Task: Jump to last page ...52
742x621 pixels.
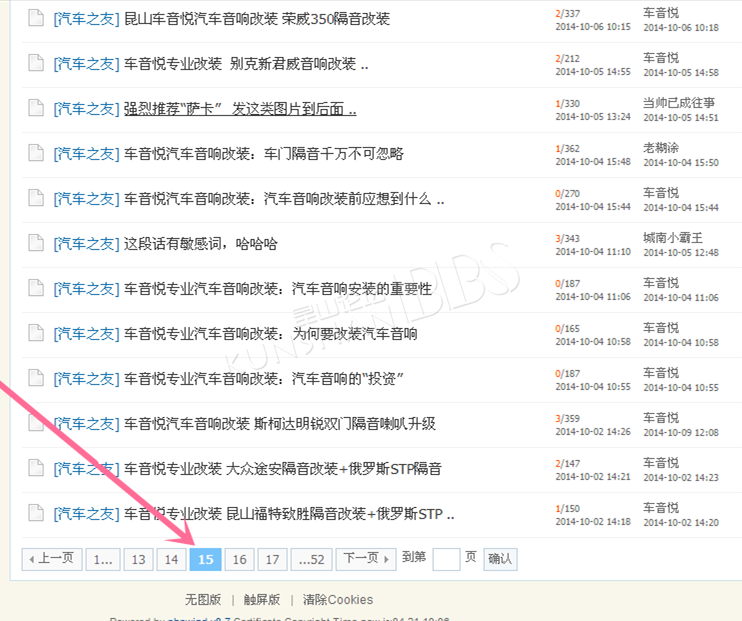Action: point(311,559)
